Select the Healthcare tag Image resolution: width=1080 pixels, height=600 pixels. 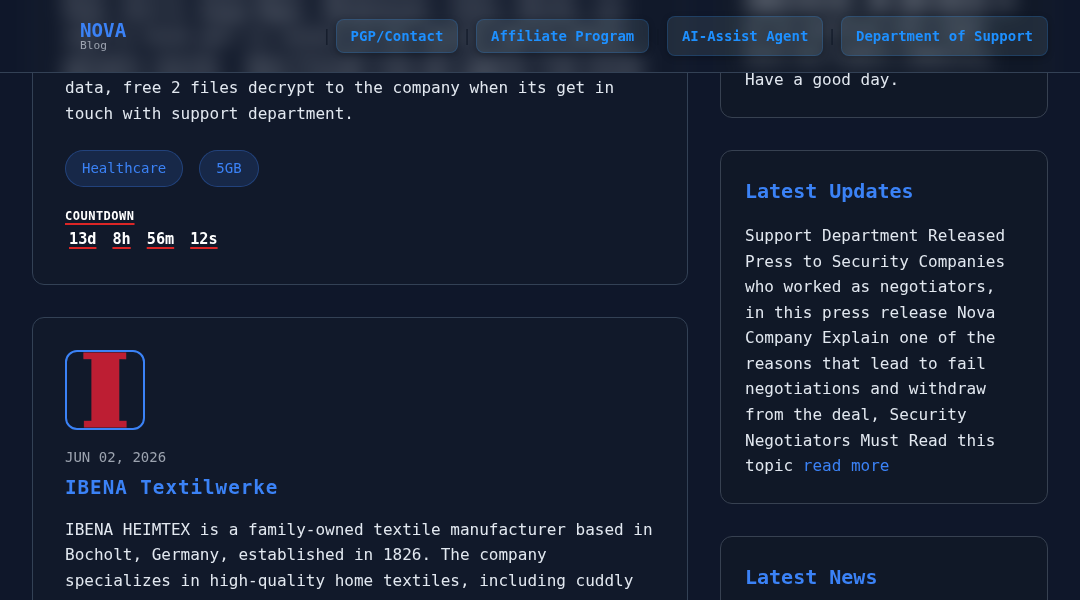coord(124,168)
